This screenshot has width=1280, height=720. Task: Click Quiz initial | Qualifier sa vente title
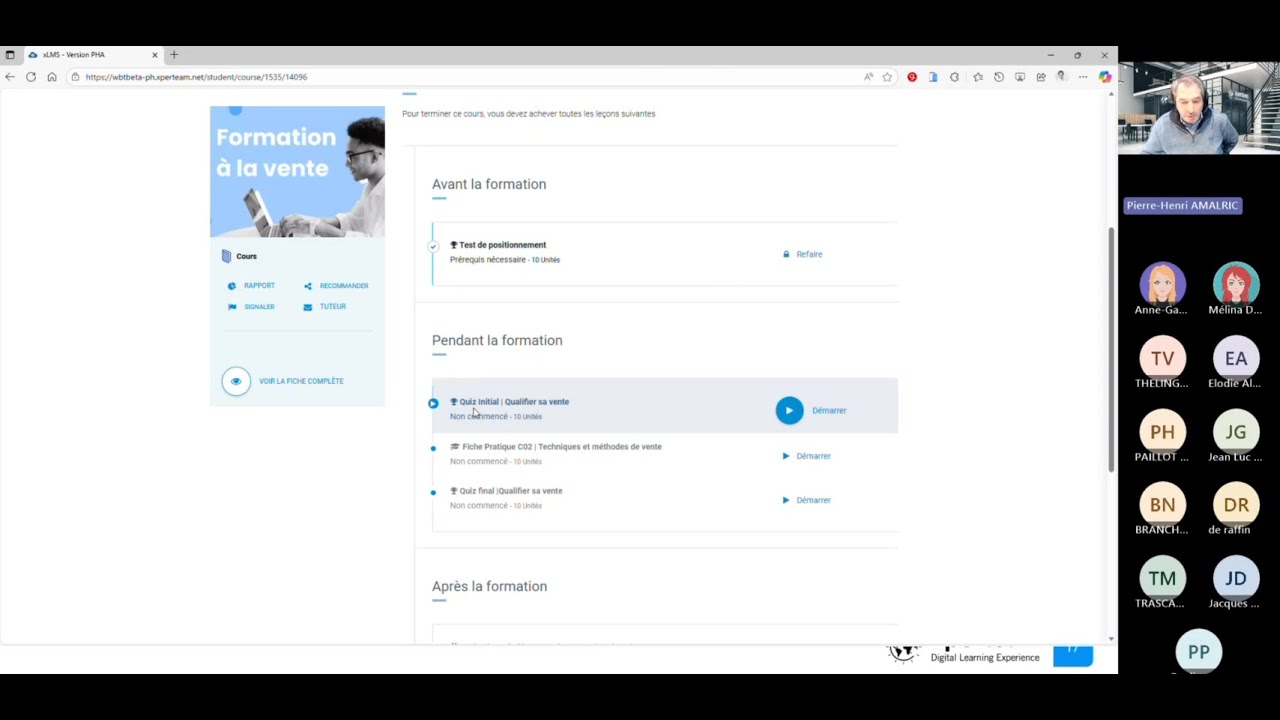[x=514, y=402]
